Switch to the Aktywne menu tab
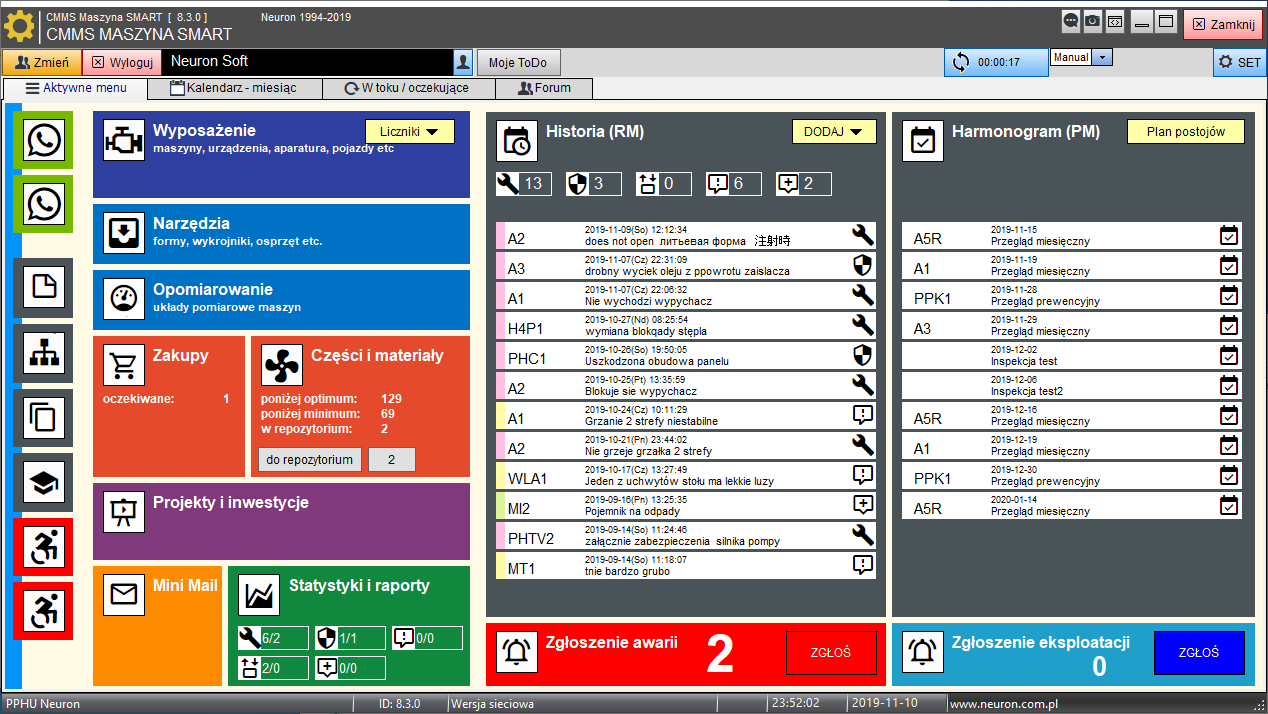The height and width of the screenshot is (714, 1268). (76, 88)
